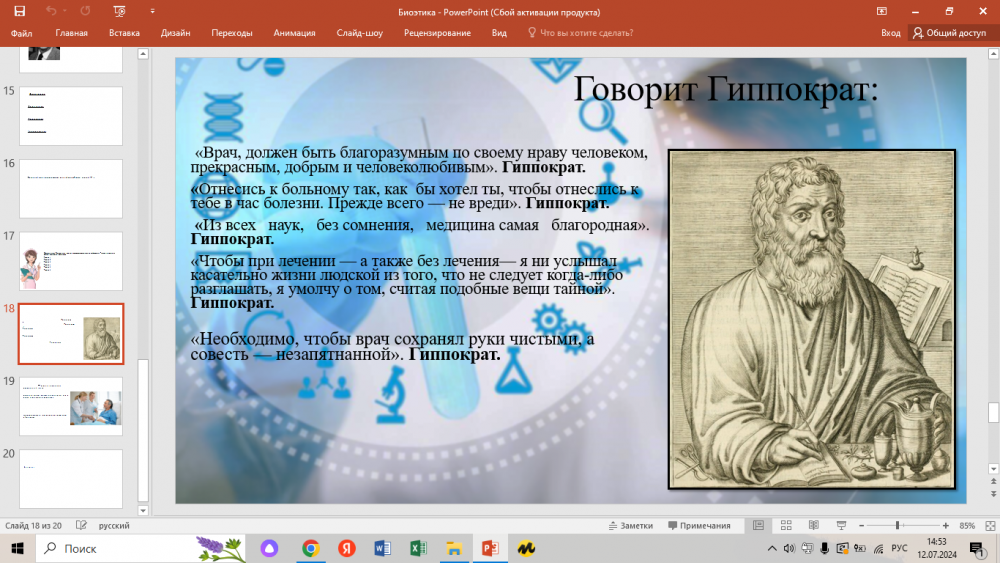Select slide 18 thumbnail with Hippocrates portrait
The image size is (1000, 563).
pos(71,334)
